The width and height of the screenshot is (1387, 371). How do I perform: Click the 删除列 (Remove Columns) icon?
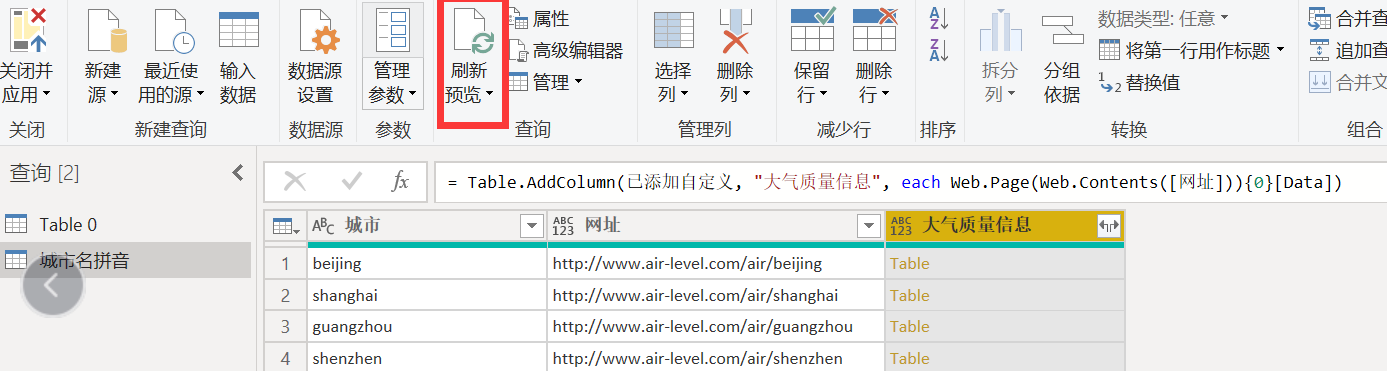click(735, 31)
